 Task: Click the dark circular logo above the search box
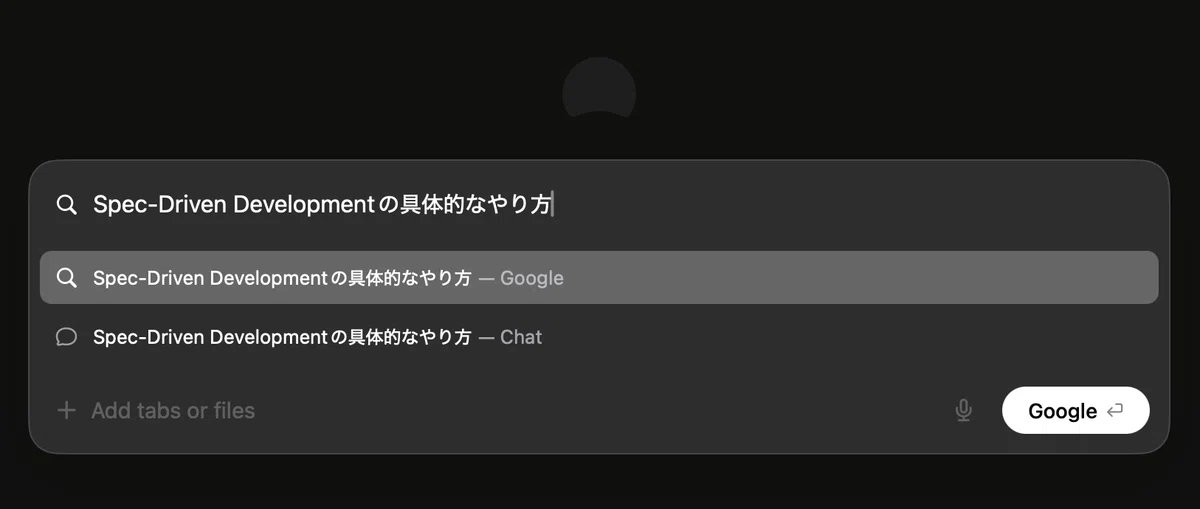pyautogui.click(x=599, y=90)
